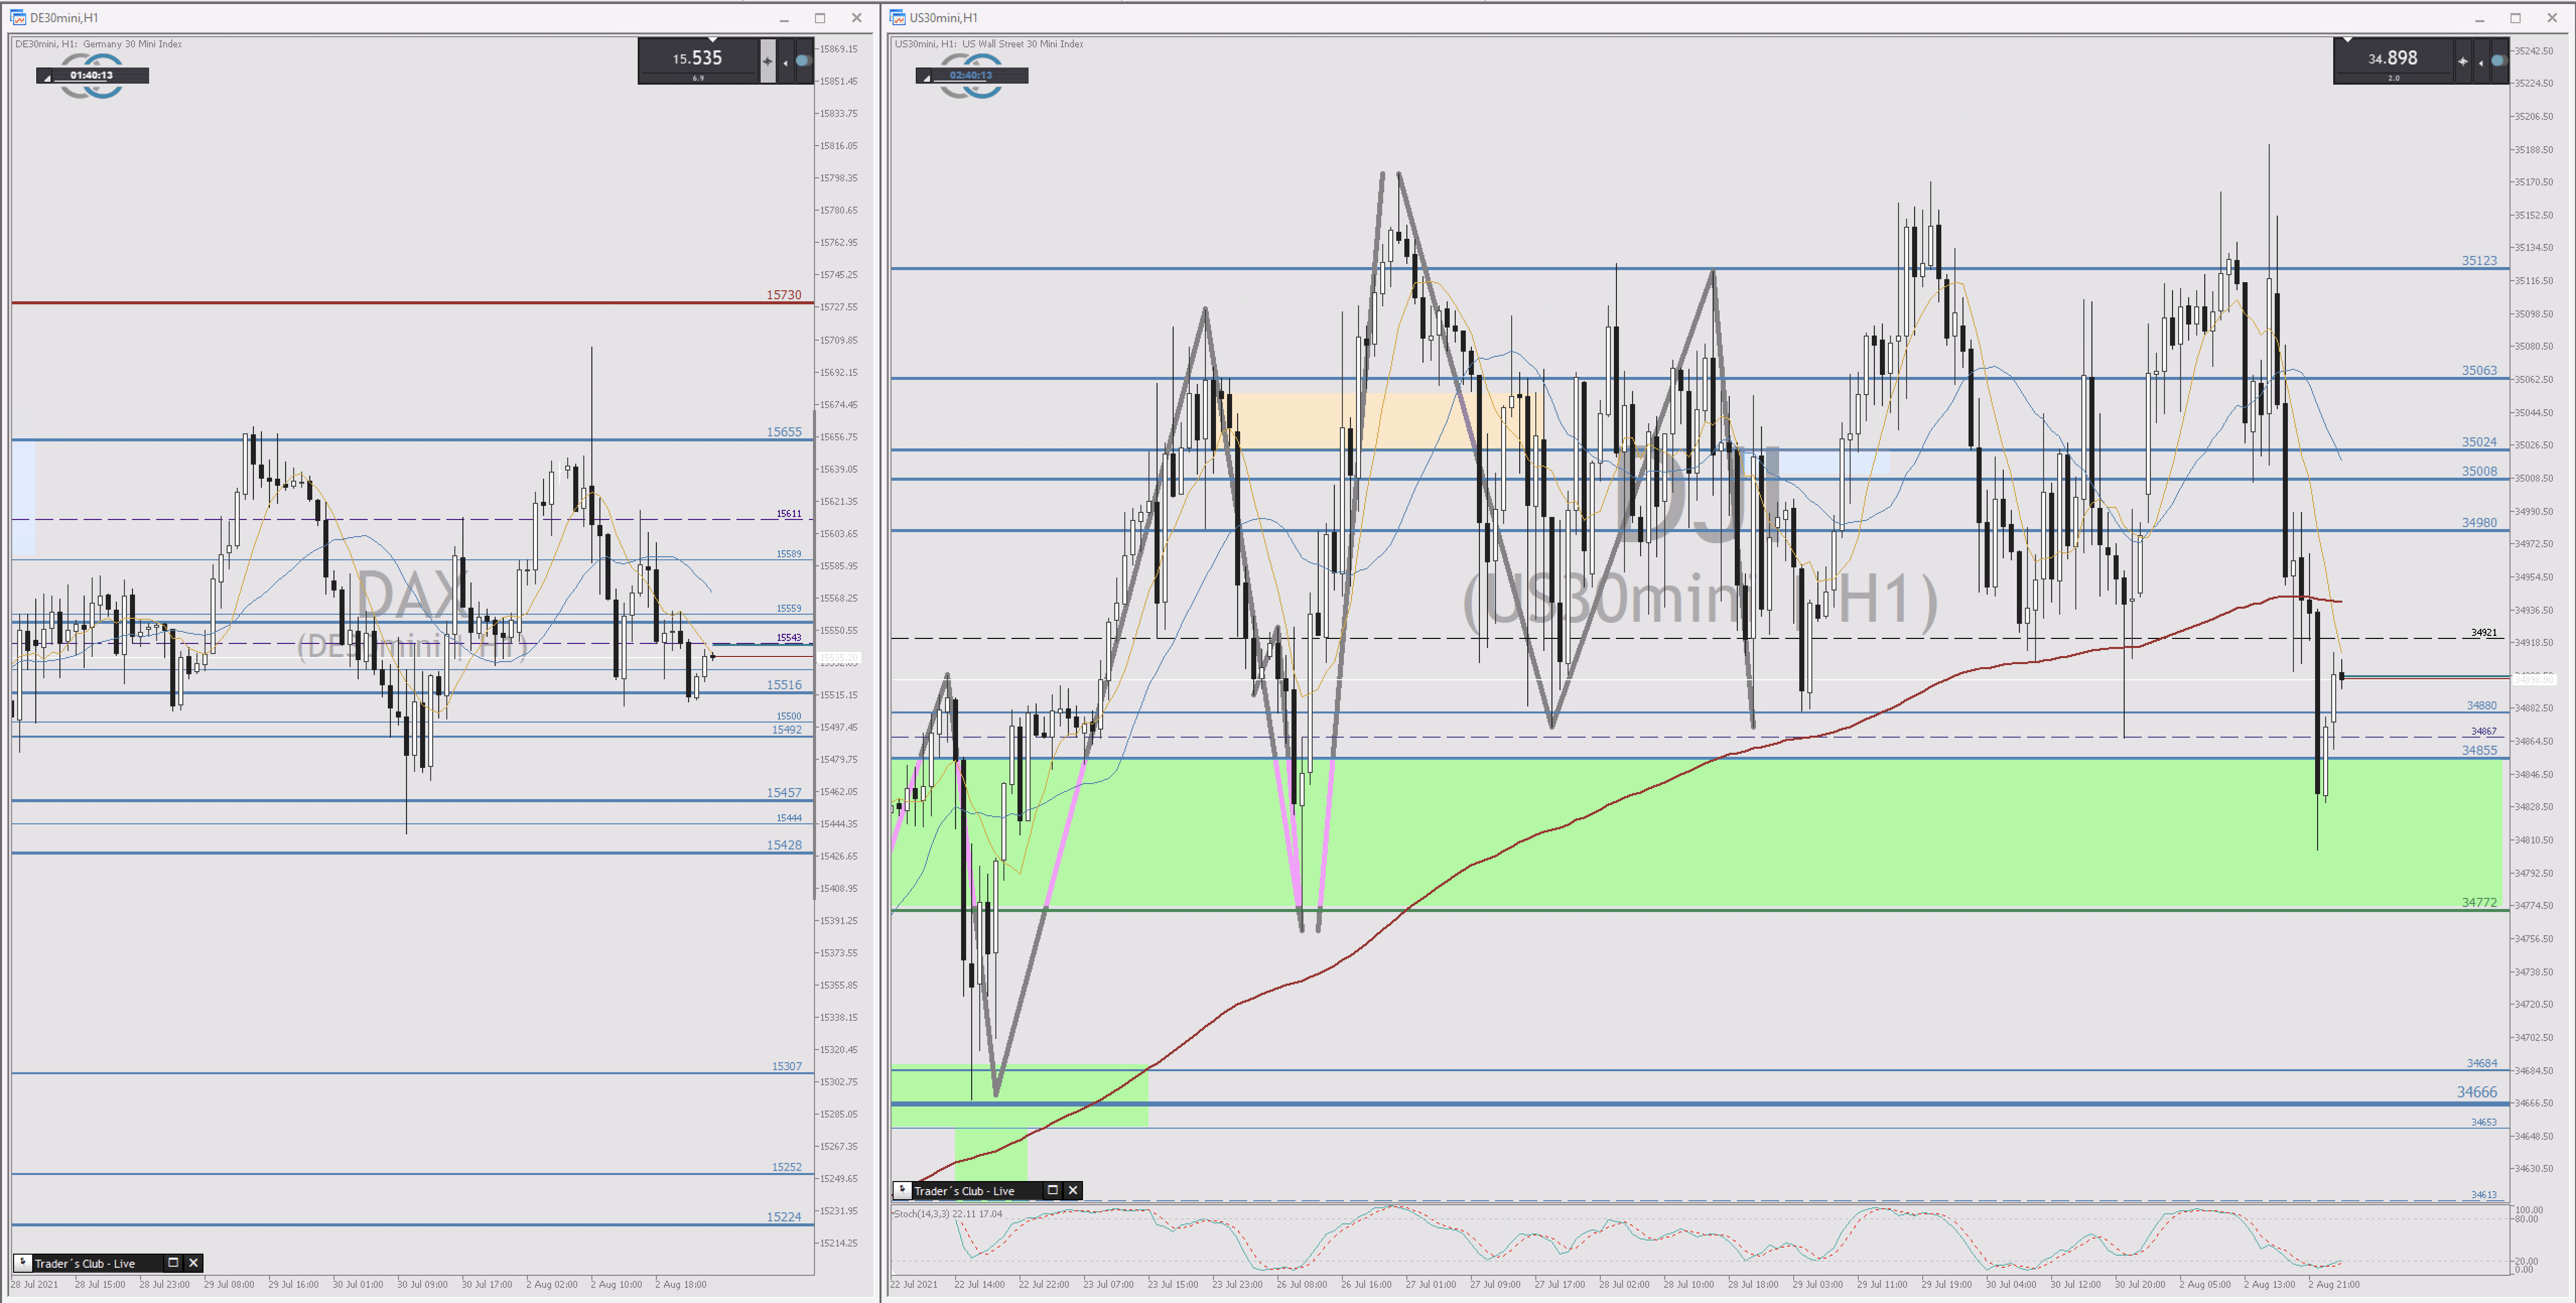Select the 15224 level label
2576x1303 pixels.
pyautogui.click(x=784, y=1216)
